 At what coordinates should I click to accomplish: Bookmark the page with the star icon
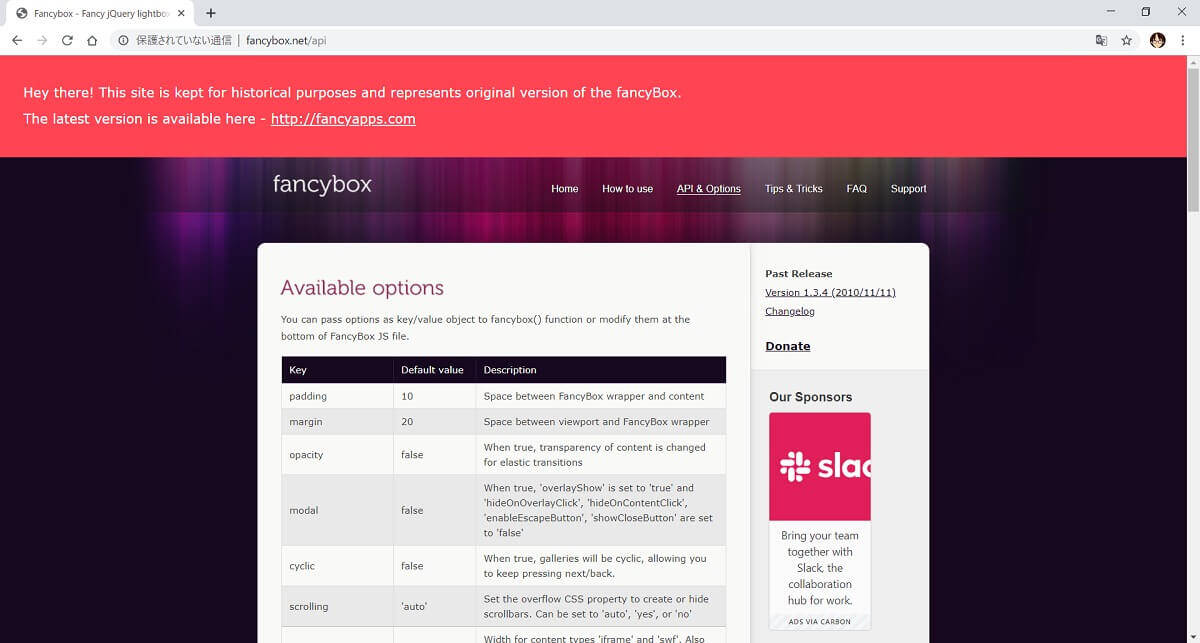1129,40
